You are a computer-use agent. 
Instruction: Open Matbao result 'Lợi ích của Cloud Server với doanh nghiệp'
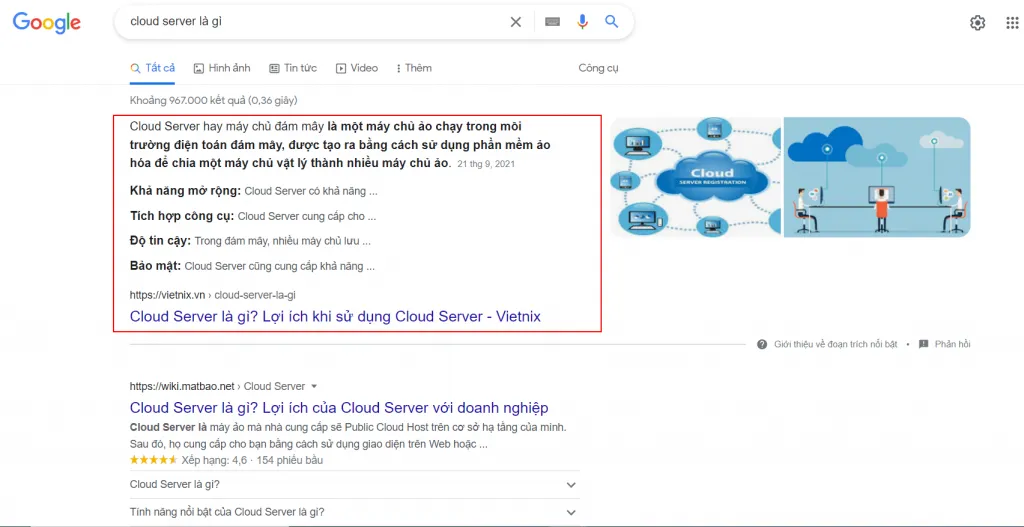(339, 408)
